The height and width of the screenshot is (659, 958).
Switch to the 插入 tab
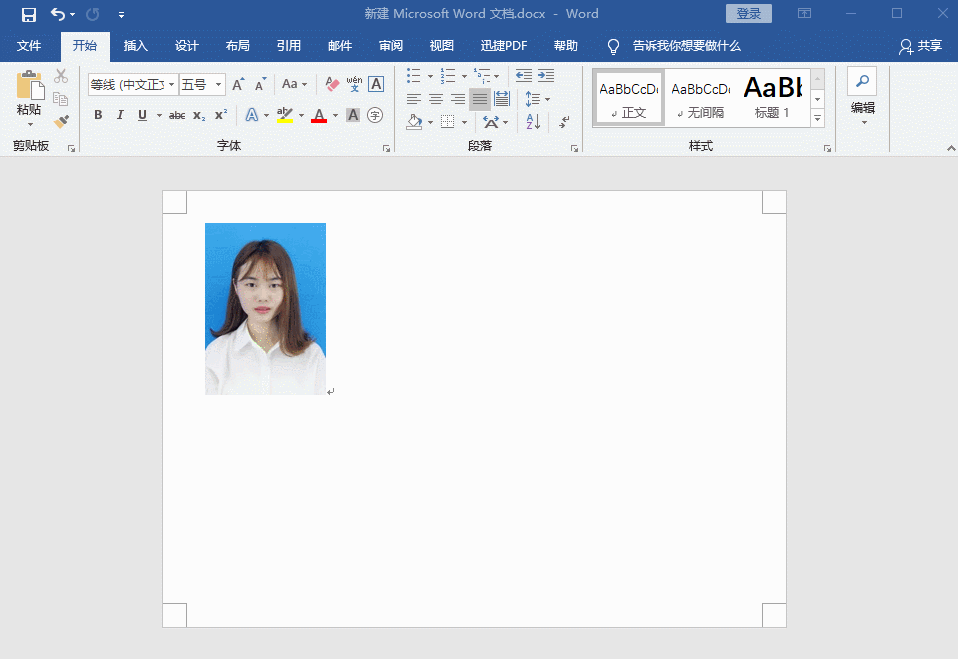[x=136, y=46]
